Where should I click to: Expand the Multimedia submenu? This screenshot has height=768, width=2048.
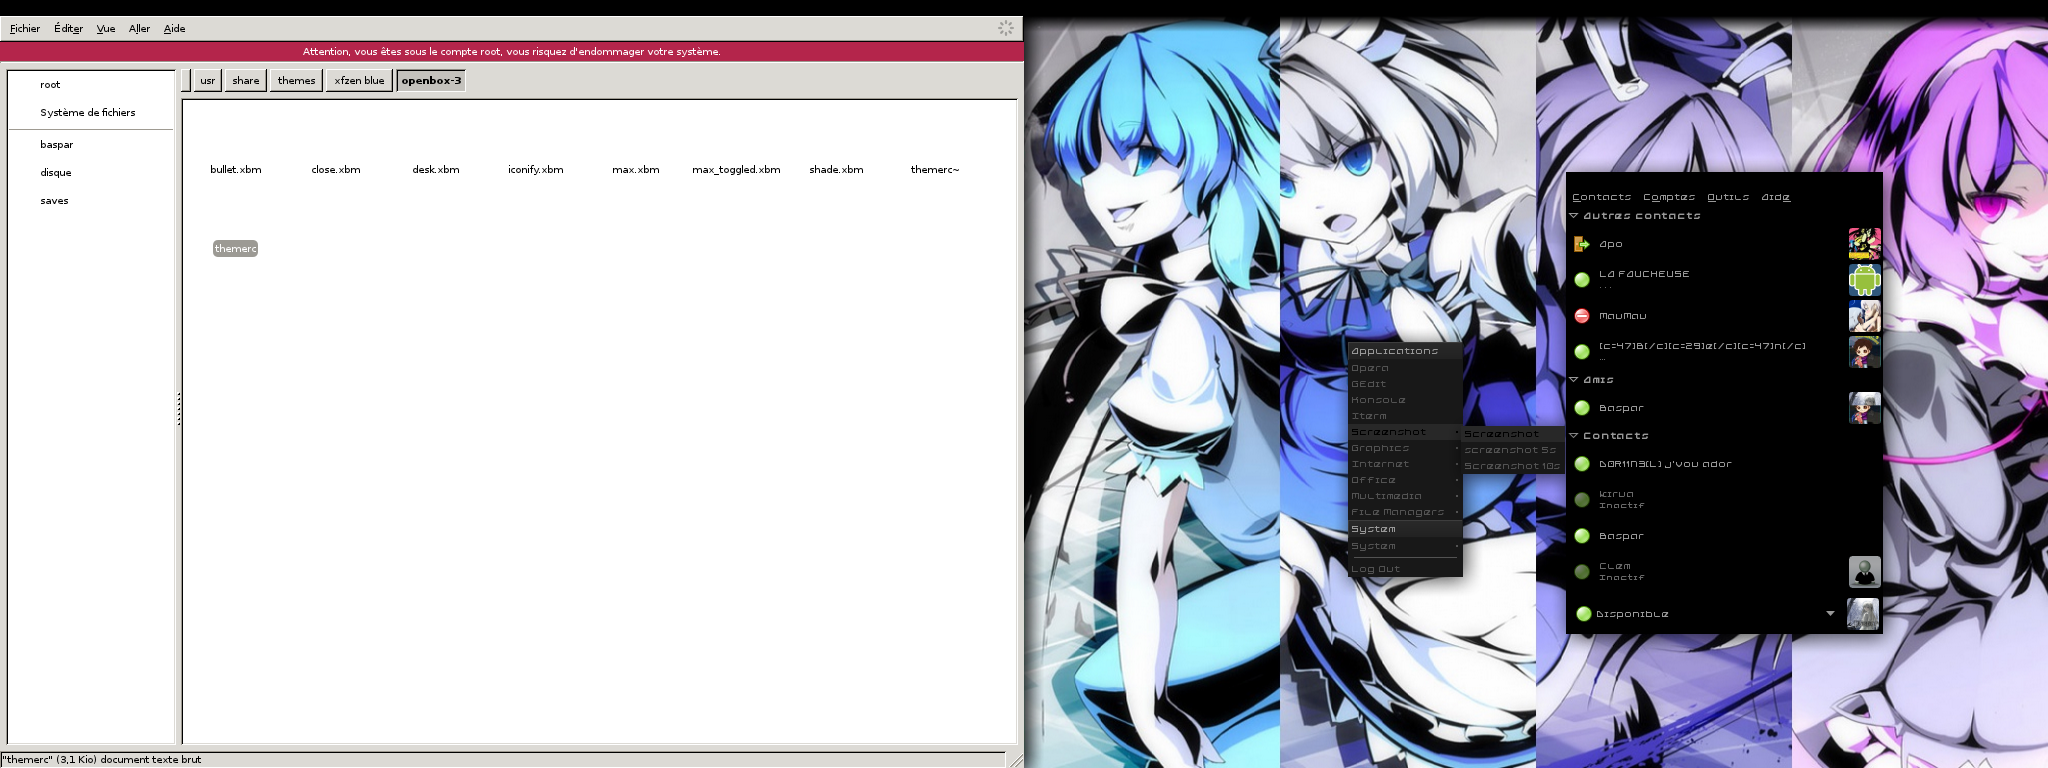(1405, 496)
